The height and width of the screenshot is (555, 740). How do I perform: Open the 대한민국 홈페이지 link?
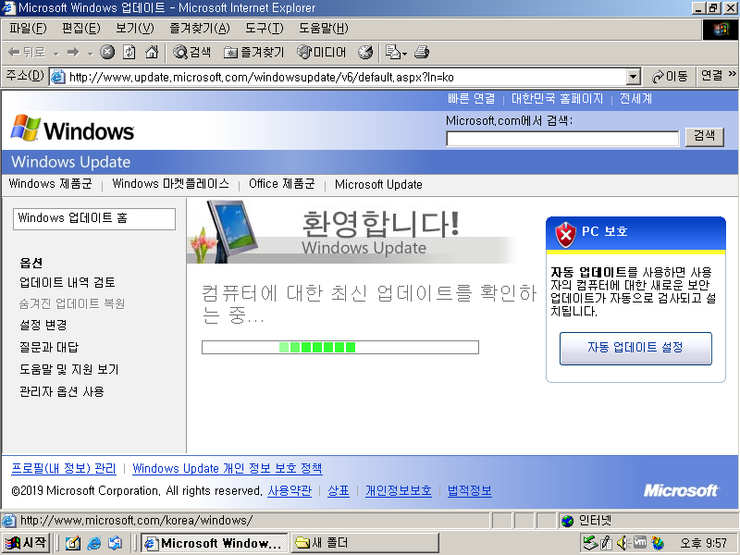557,99
